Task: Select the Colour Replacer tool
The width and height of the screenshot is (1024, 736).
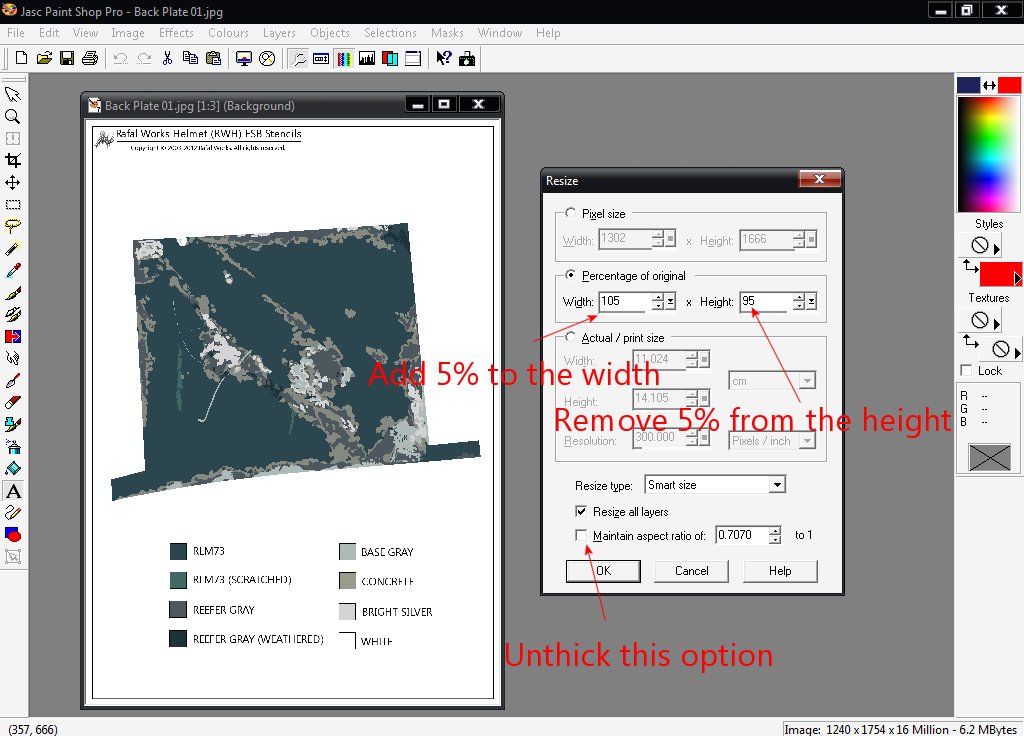Action: [12, 336]
